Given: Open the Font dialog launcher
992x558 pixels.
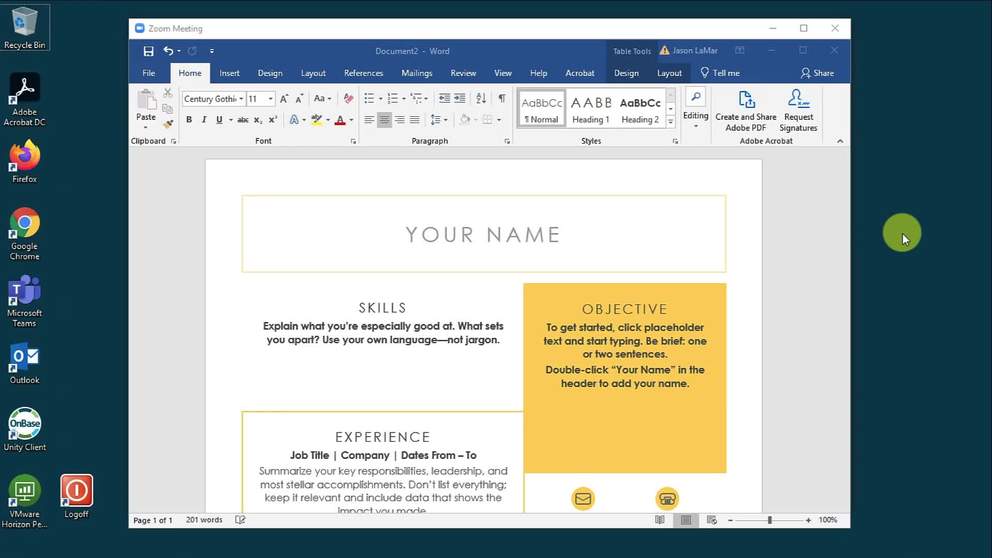Looking at the screenshot, I should pos(353,141).
